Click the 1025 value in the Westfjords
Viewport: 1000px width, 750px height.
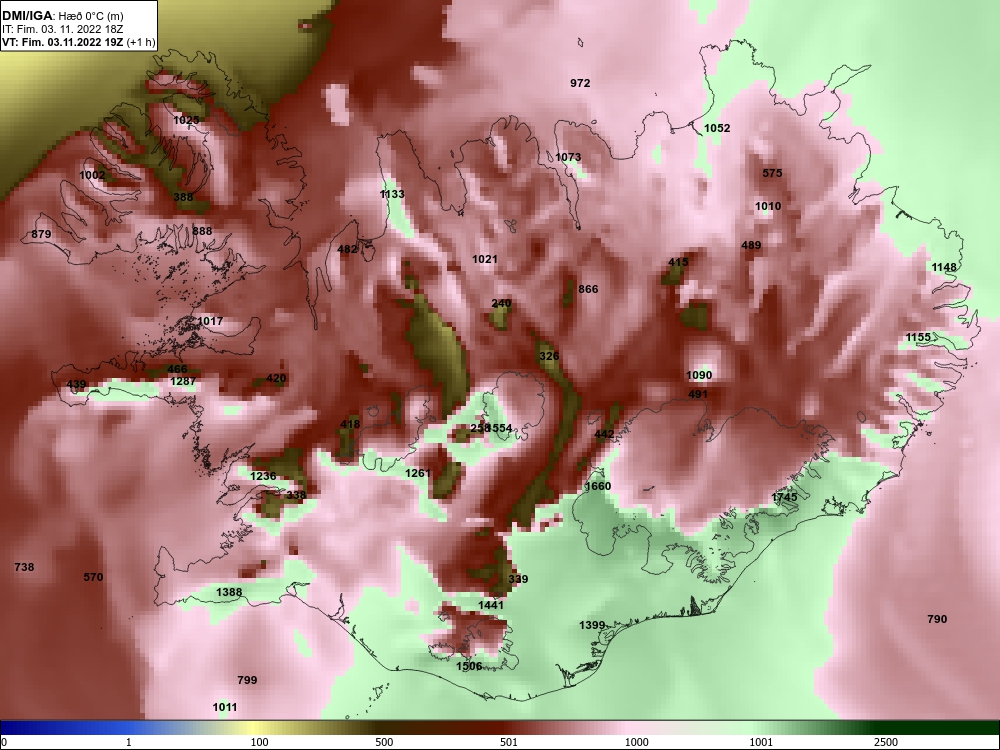(186, 120)
